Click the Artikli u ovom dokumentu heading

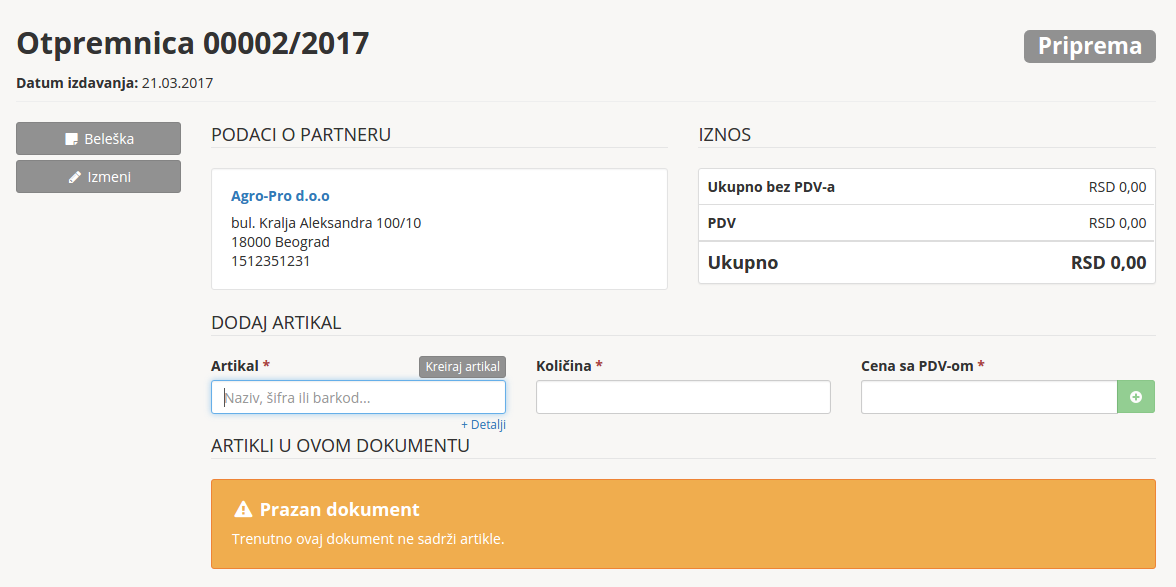click(340, 445)
